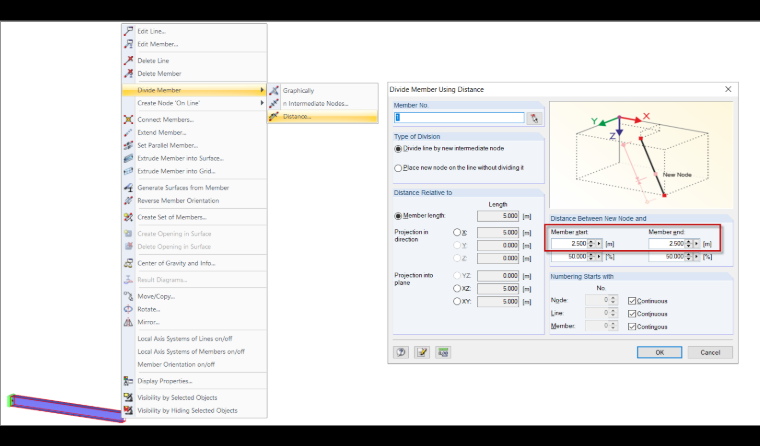Image resolution: width=760 pixels, height=446 pixels.
Task: Click Member start percent spinner arrows
Action: pos(591,256)
